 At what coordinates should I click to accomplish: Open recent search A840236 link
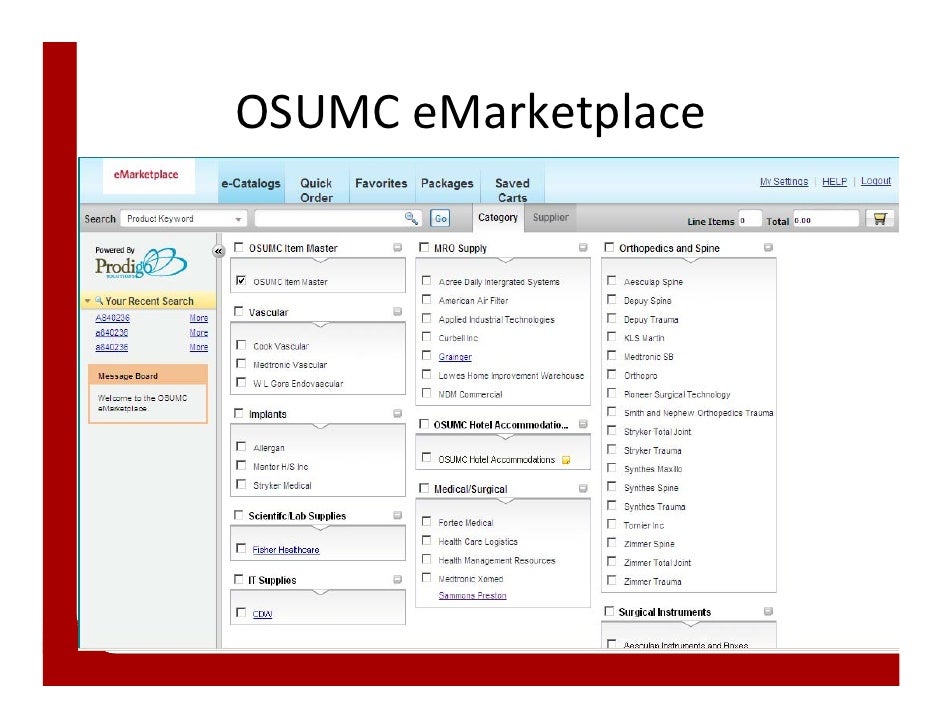pyautogui.click(x=112, y=318)
